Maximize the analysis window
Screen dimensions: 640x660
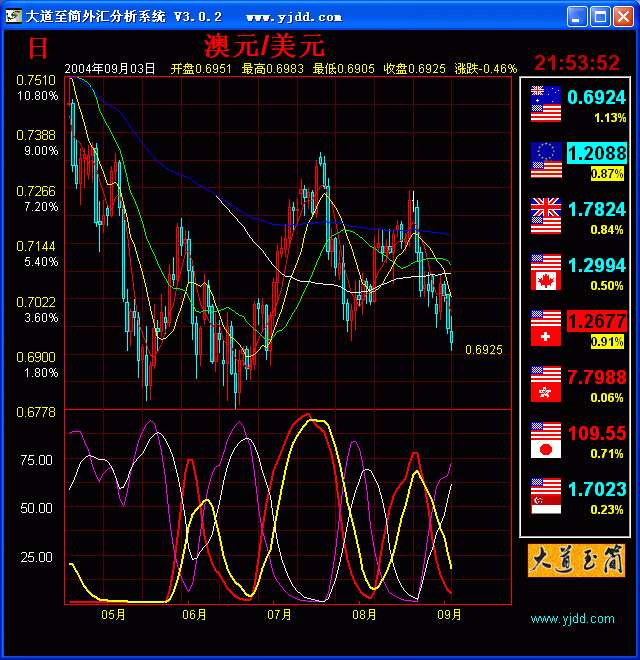click(600, 17)
